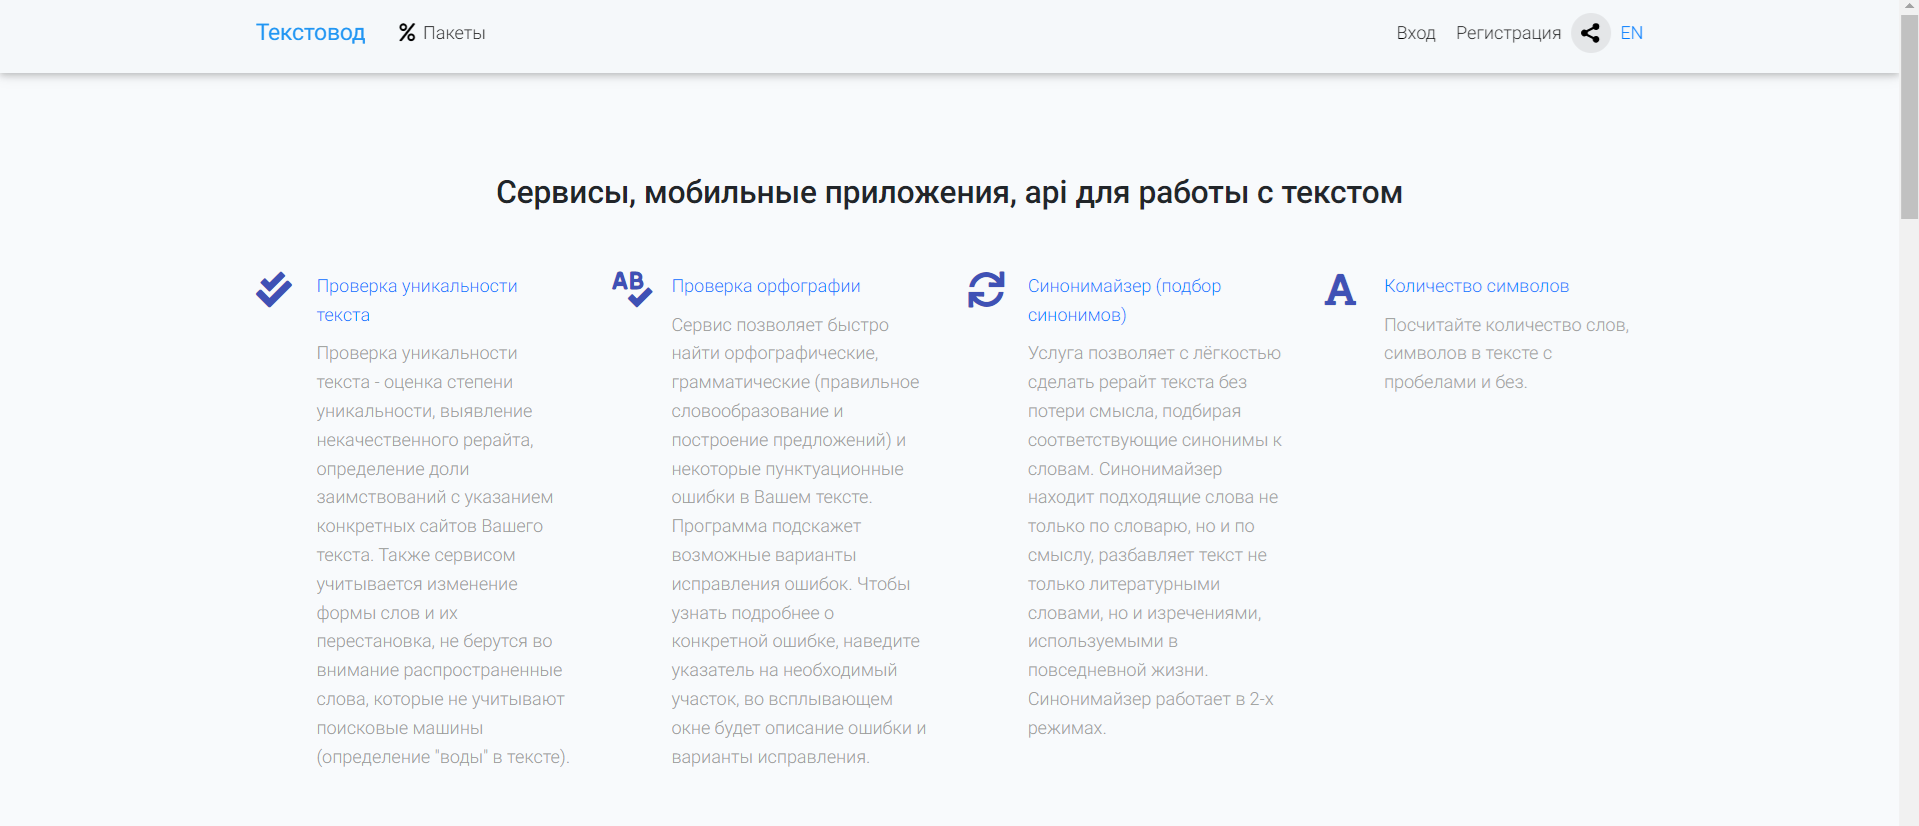This screenshot has height=826, width=1919.
Task: Click the paragraph starting 'Сервис позволяет быстро'
Action: click(x=799, y=540)
